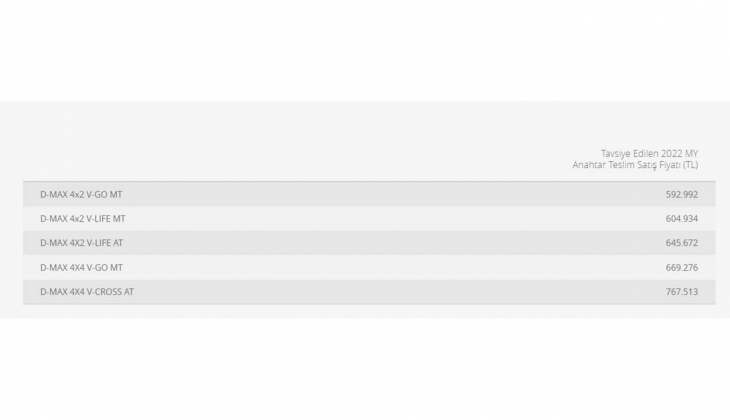Screen dimensions: 730x420
Task: Select the 604.934 price value
Action: point(681,218)
